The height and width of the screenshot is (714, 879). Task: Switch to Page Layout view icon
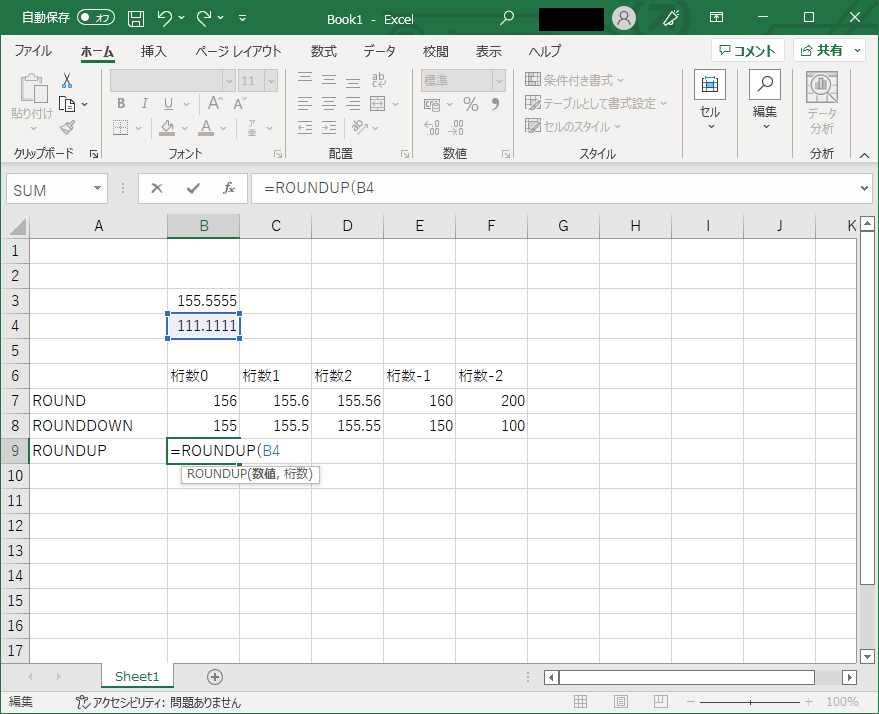[621, 702]
